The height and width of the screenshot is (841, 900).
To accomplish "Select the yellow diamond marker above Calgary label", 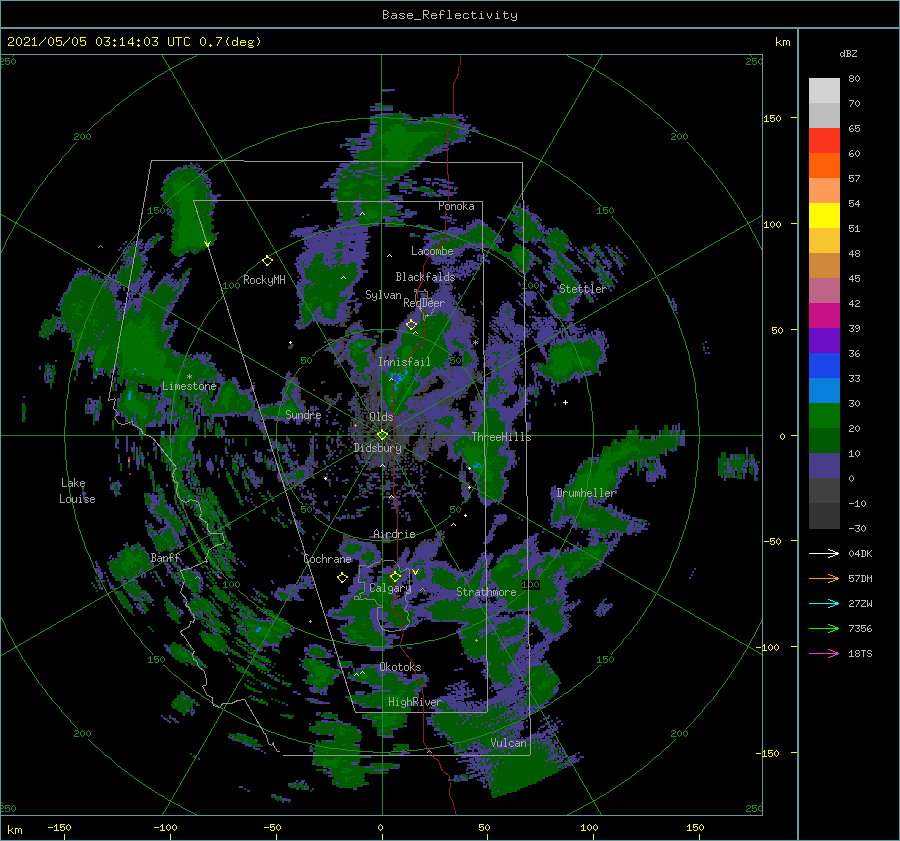I will pyautogui.click(x=395, y=576).
